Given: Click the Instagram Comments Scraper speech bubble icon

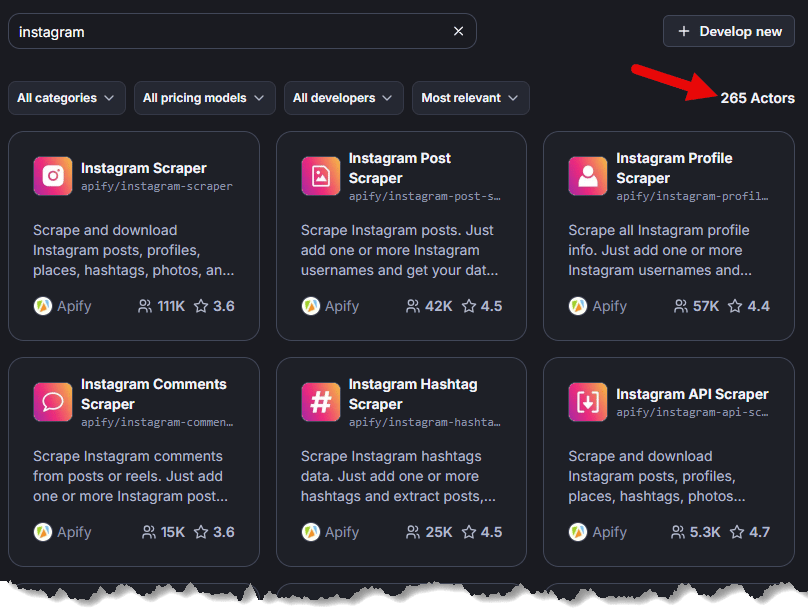Looking at the screenshot, I should pyautogui.click(x=53, y=402).
